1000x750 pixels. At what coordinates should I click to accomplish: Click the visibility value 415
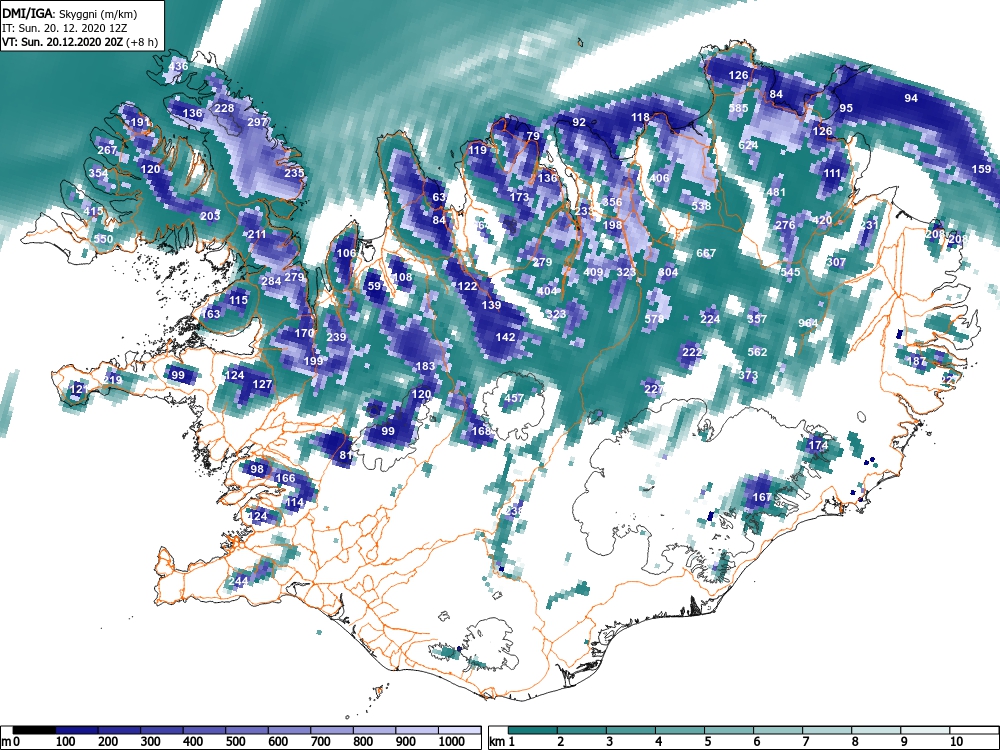pyautogui.click(x=93, y=211)
